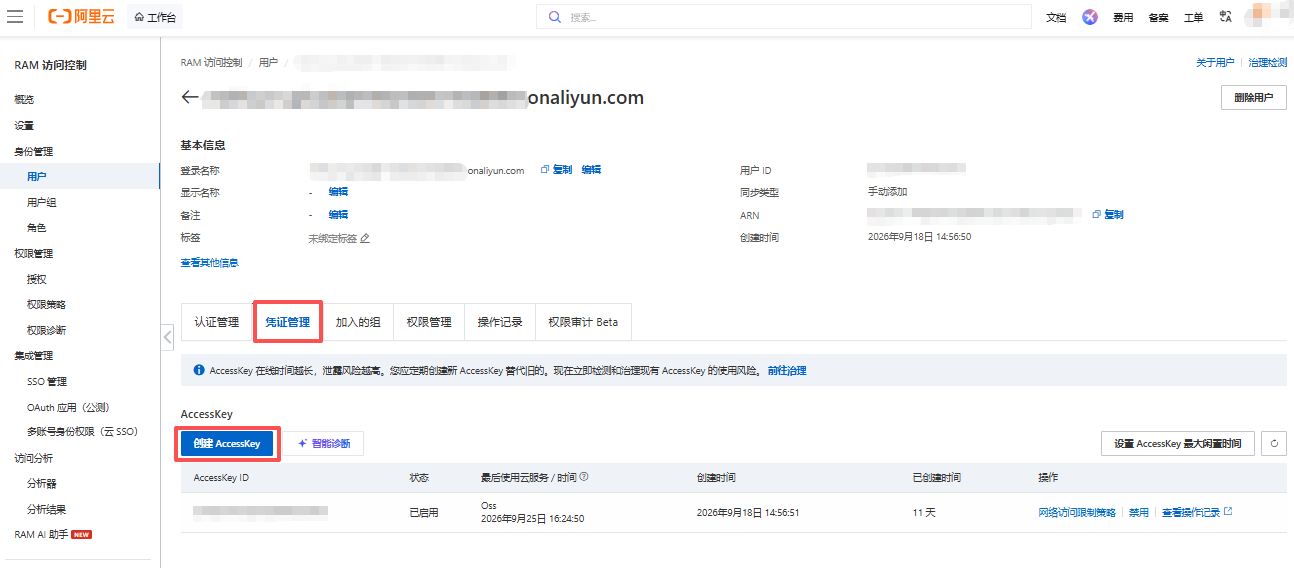Edit the 备注 field
The height and width of the screenshot is (568, 1294).
point(338,215)
